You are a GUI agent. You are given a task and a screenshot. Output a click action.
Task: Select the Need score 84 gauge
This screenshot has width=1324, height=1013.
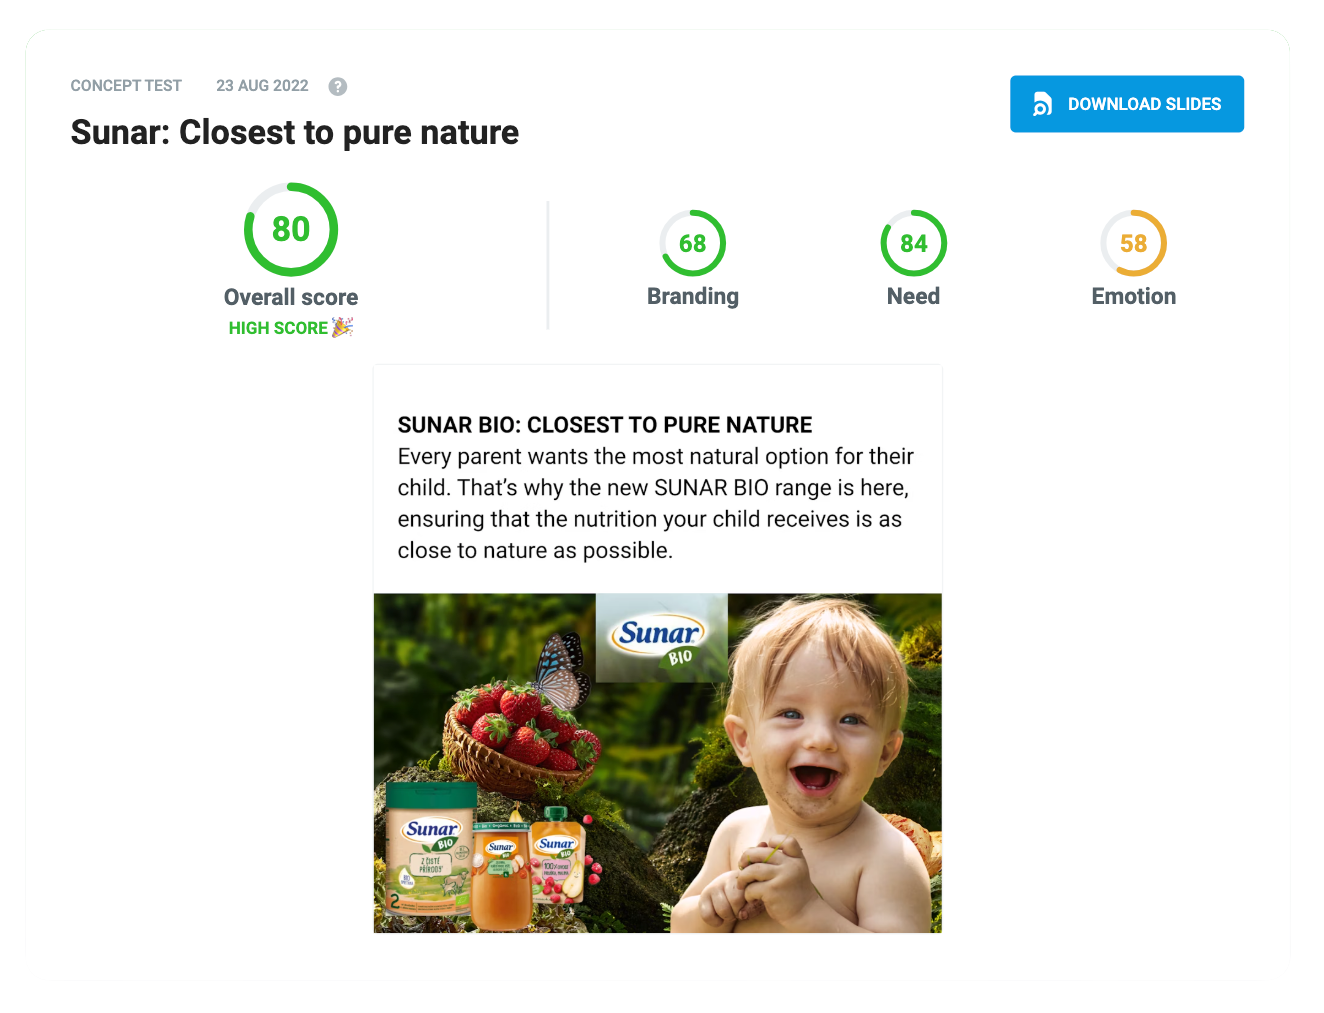(x=914, y=243)
